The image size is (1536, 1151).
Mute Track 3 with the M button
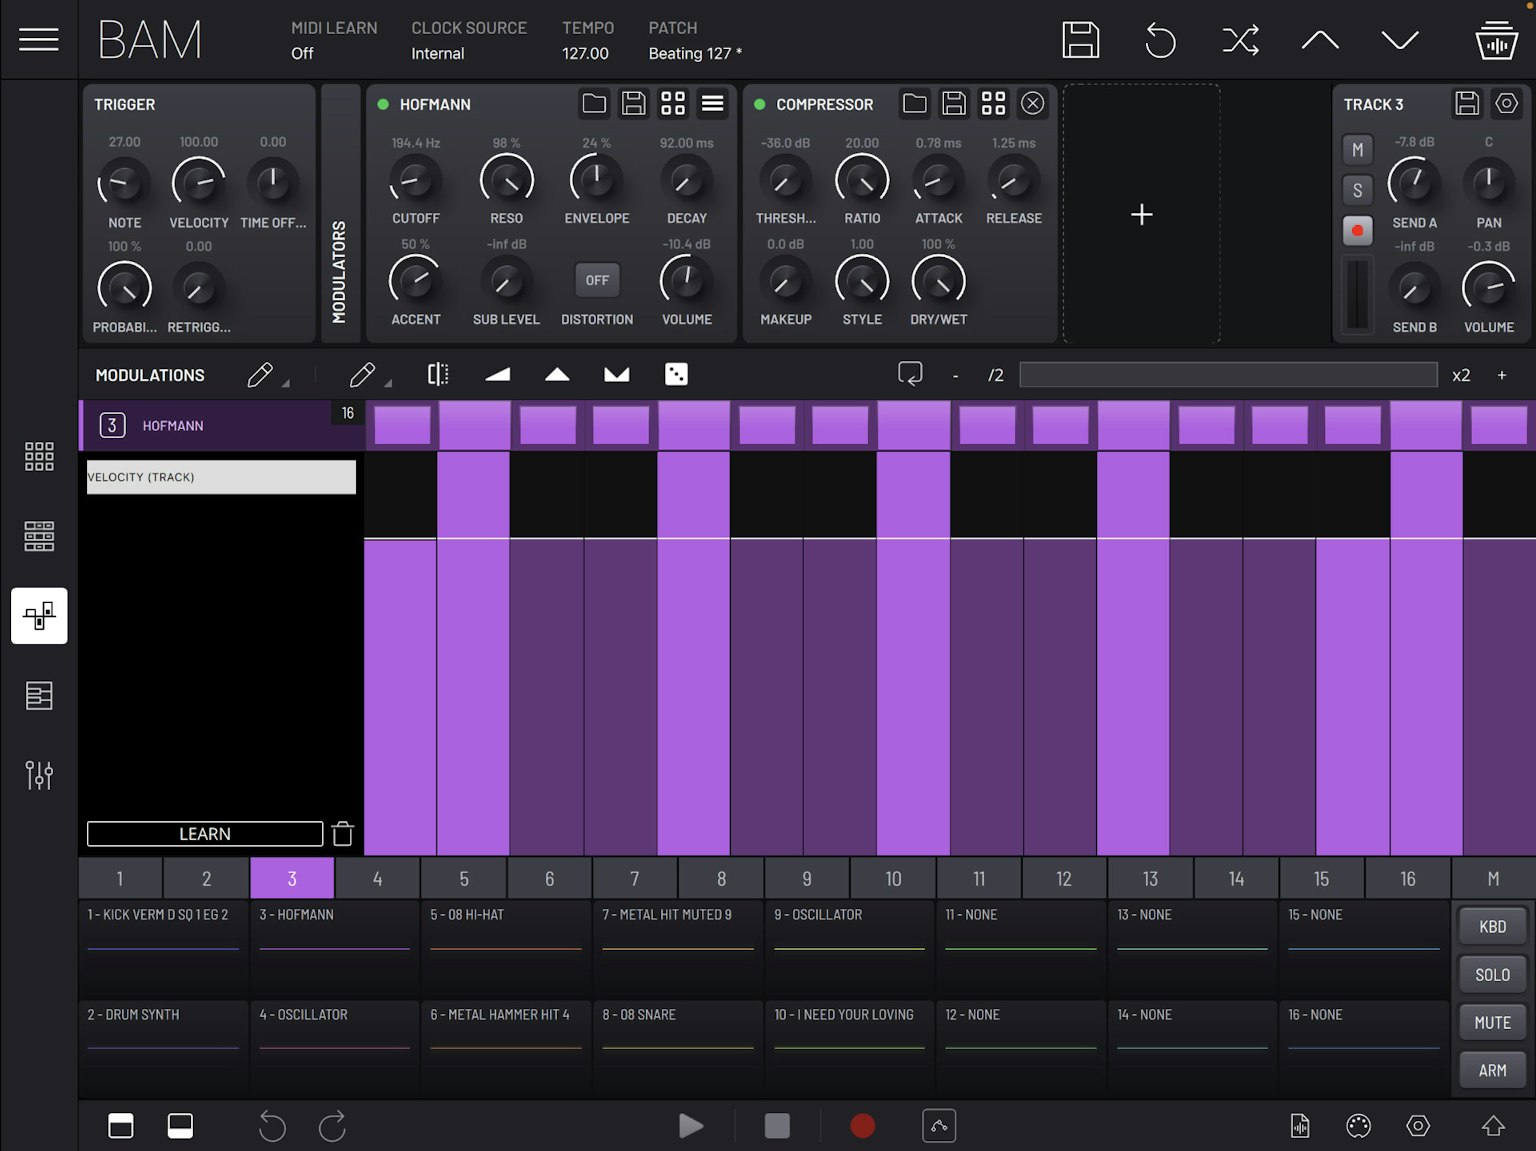tap(1357, 149)
